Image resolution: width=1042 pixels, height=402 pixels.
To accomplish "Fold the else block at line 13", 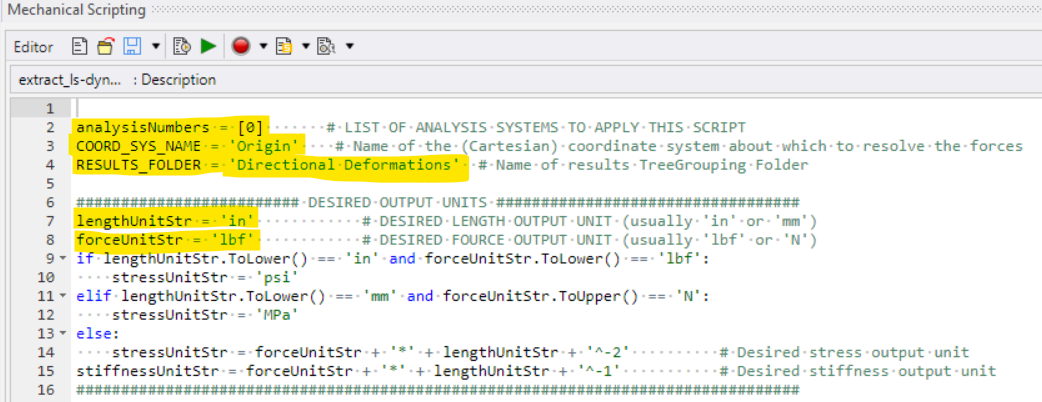I will (x=62, y=333).
